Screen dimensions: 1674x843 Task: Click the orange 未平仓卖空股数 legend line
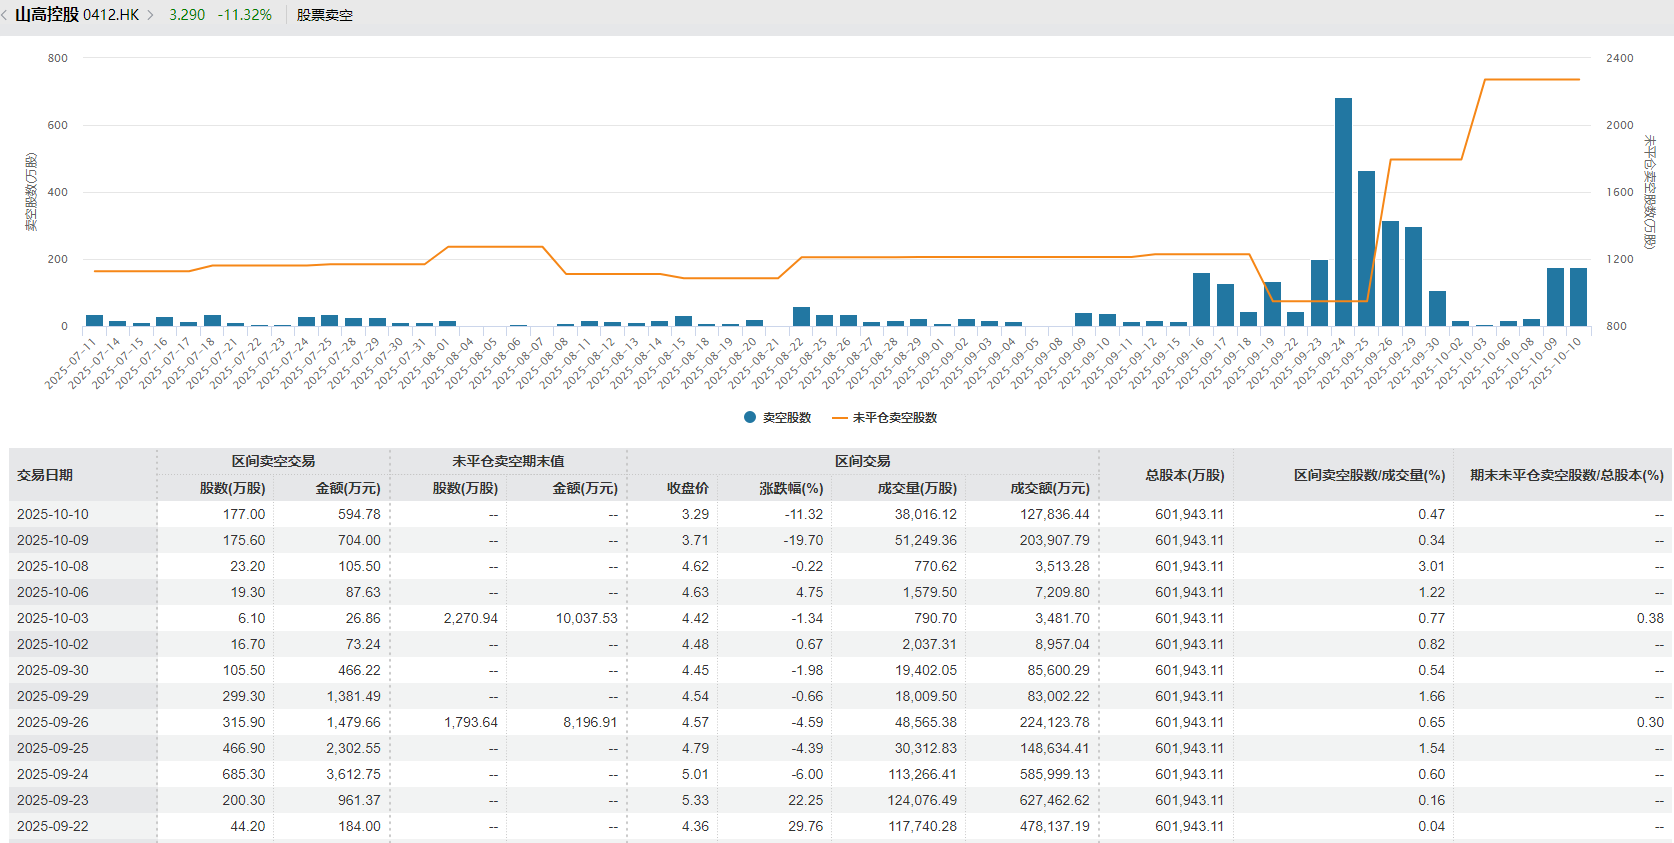tap(839, 418)
